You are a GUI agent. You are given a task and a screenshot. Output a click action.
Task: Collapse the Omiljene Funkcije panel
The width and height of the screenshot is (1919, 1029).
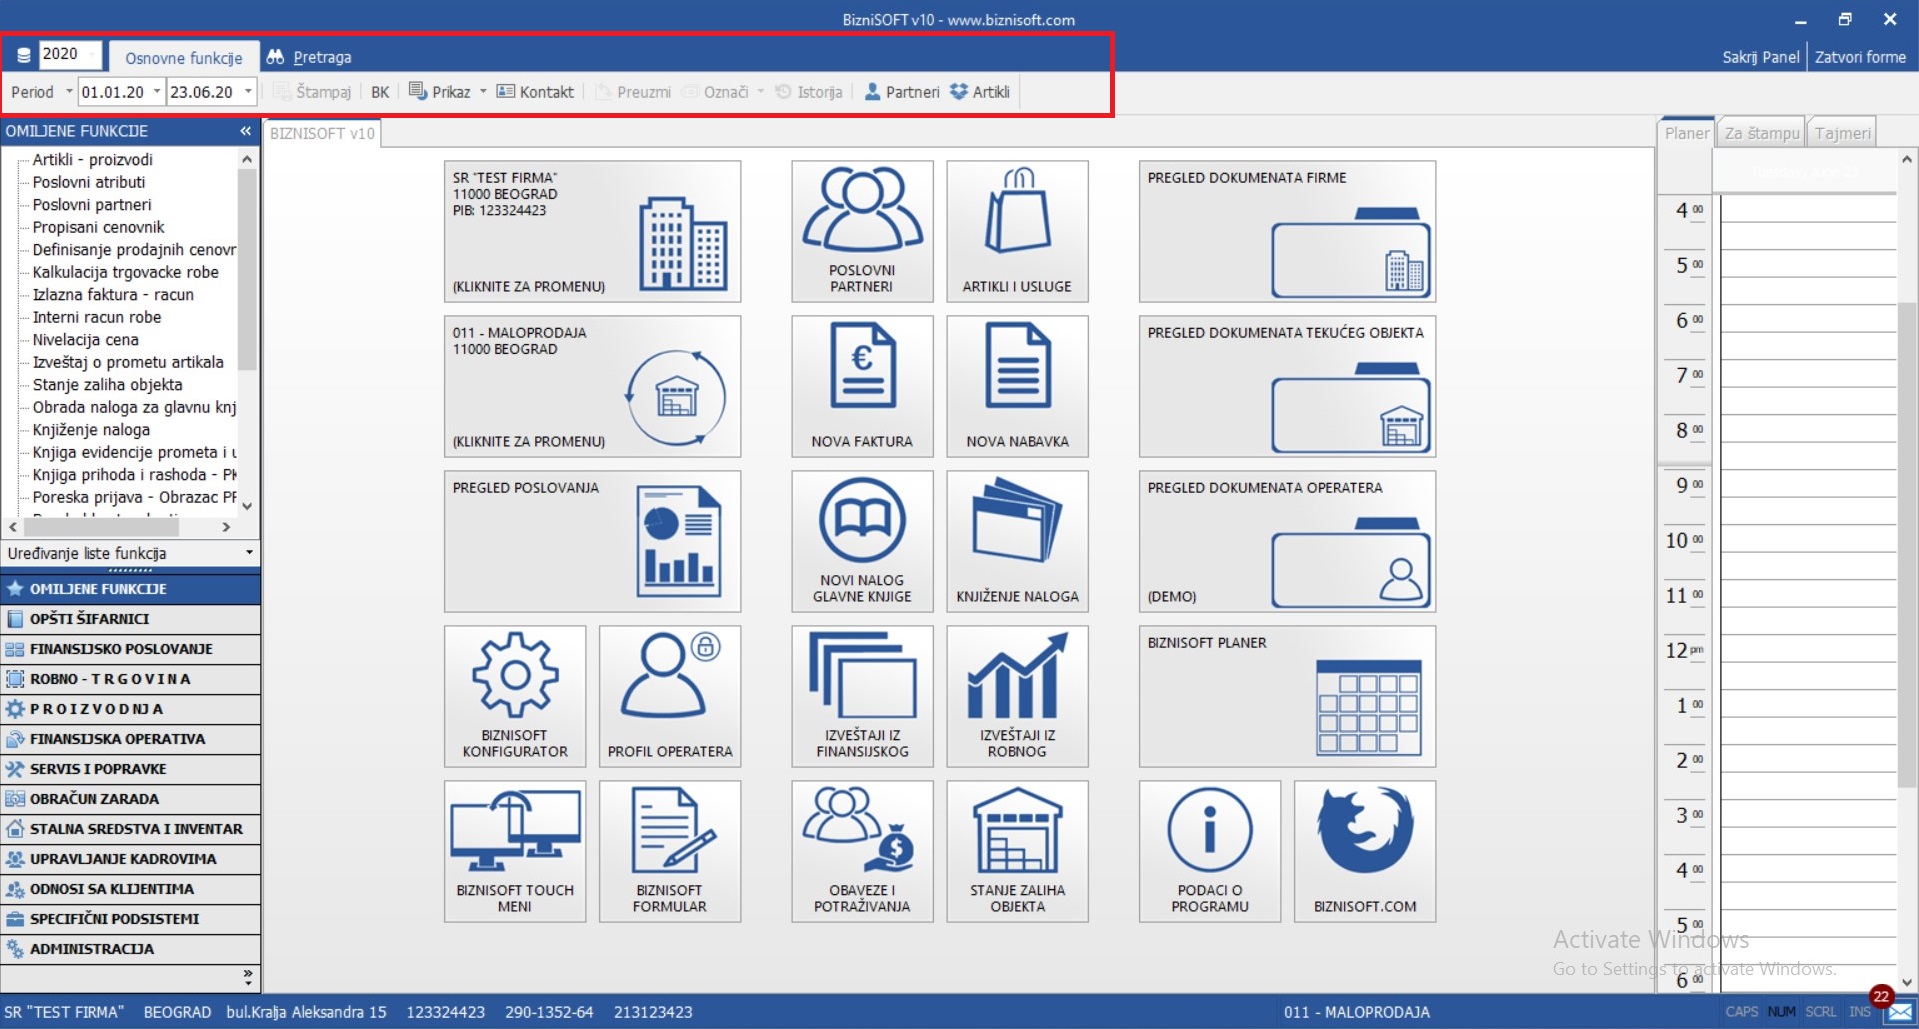click(245, 131)
